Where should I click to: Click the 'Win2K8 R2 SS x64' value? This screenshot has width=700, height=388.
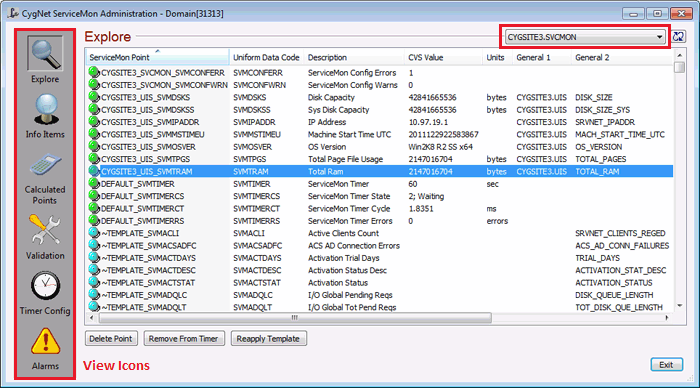click(440, 146)
